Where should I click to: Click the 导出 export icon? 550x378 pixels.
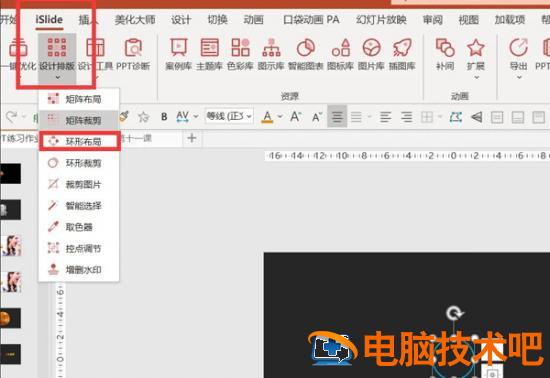pos(518,48)
